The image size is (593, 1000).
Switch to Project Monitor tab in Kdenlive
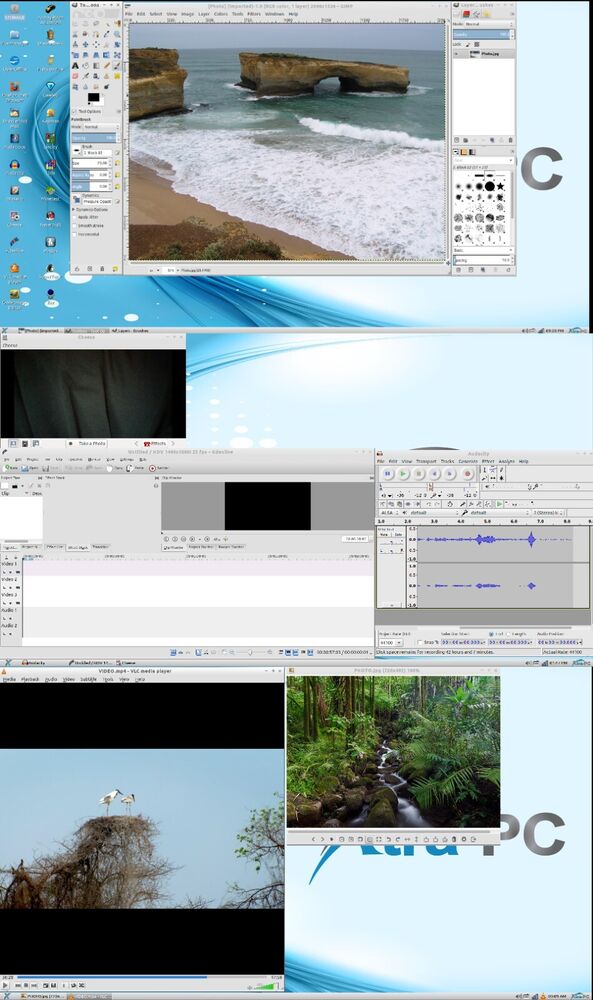200,547
